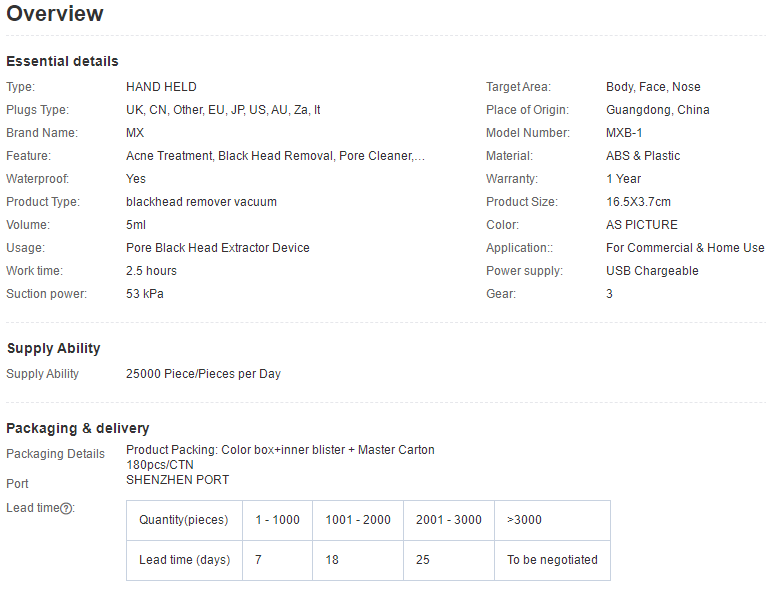Screen dimensions: 766x589
Task: Click the Place of Origin value Guangdong, China
Action: point(657,110)
